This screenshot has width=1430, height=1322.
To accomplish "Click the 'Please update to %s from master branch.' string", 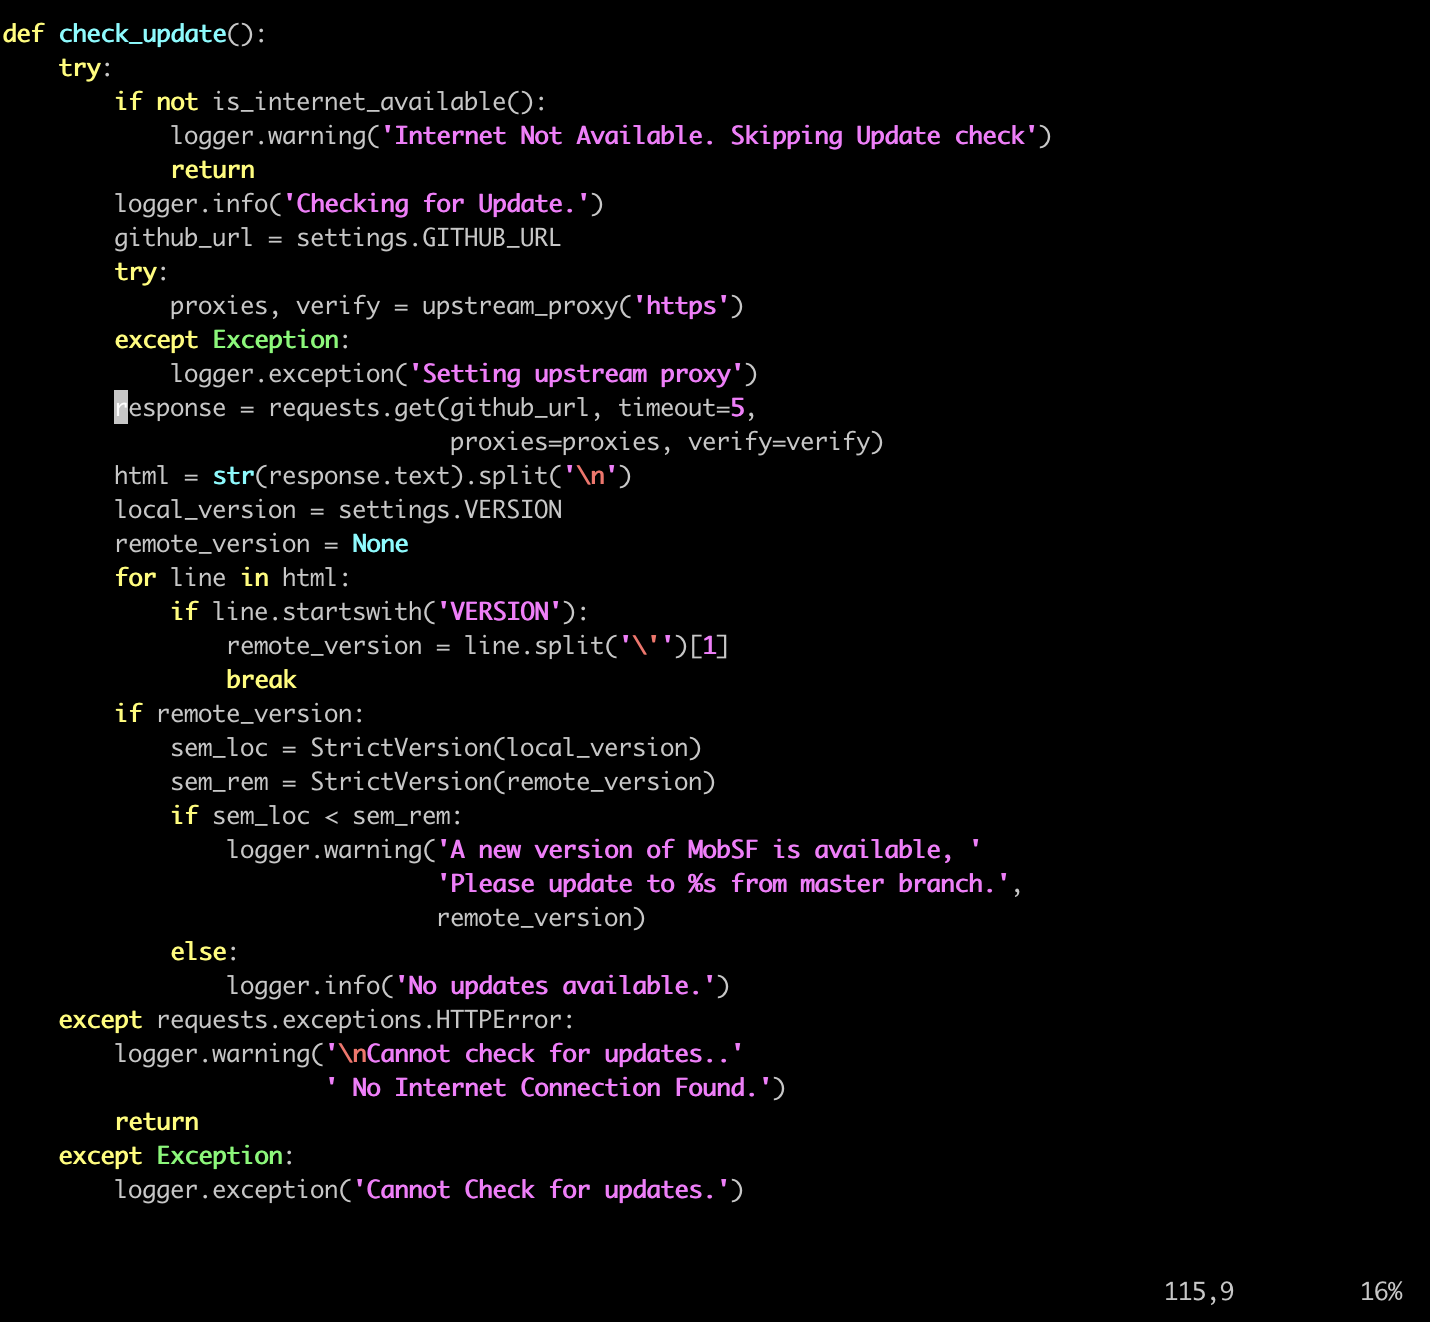I will [x=723, y=884].
